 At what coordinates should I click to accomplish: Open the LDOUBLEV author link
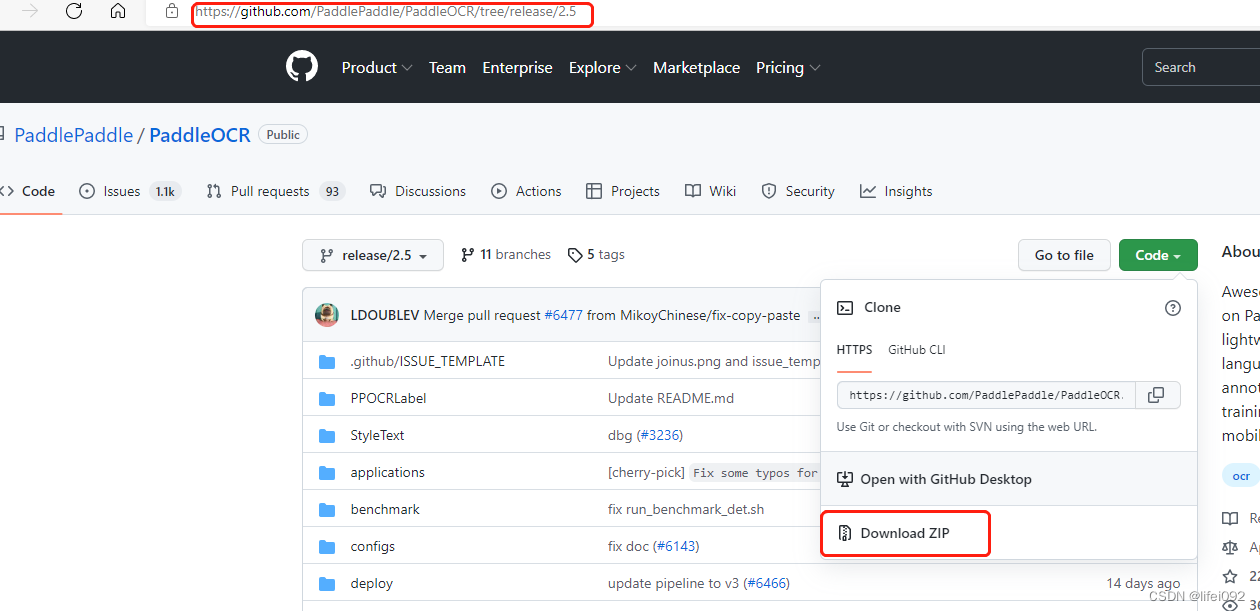click(x=385, y=315)
